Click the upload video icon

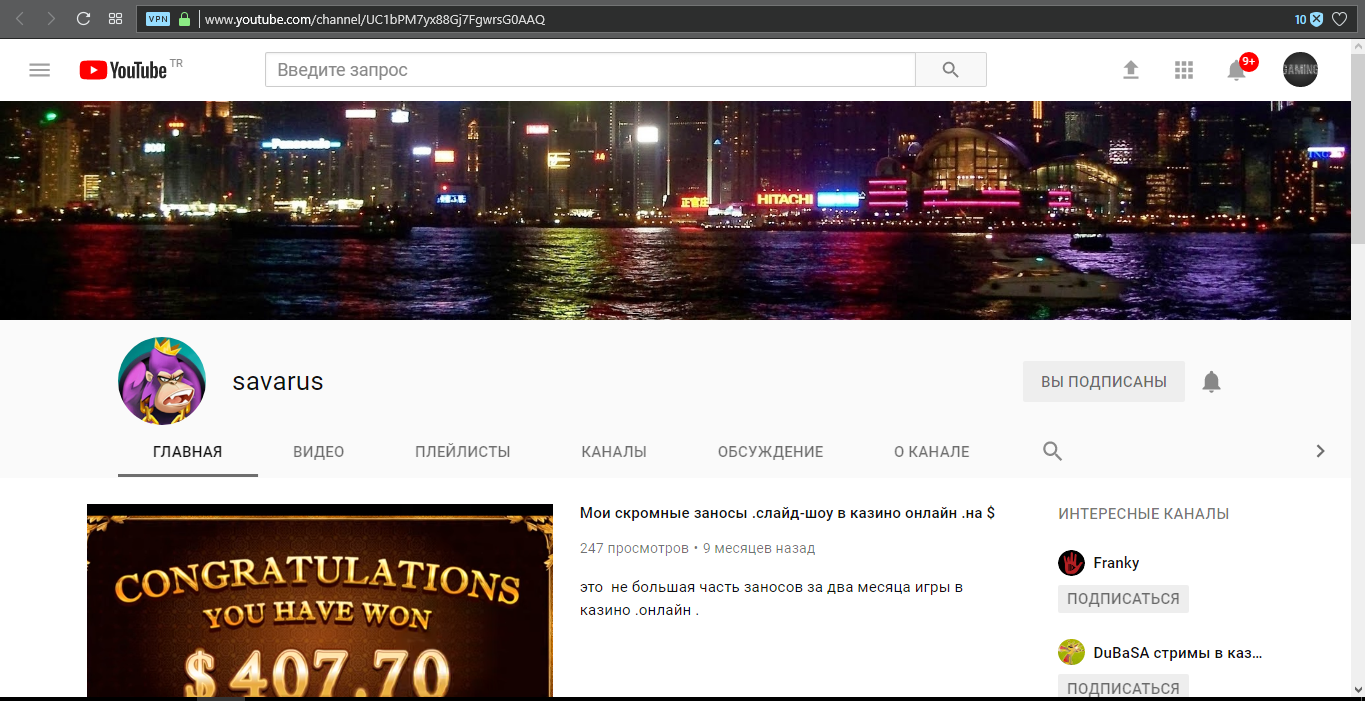pos(1131,70)
